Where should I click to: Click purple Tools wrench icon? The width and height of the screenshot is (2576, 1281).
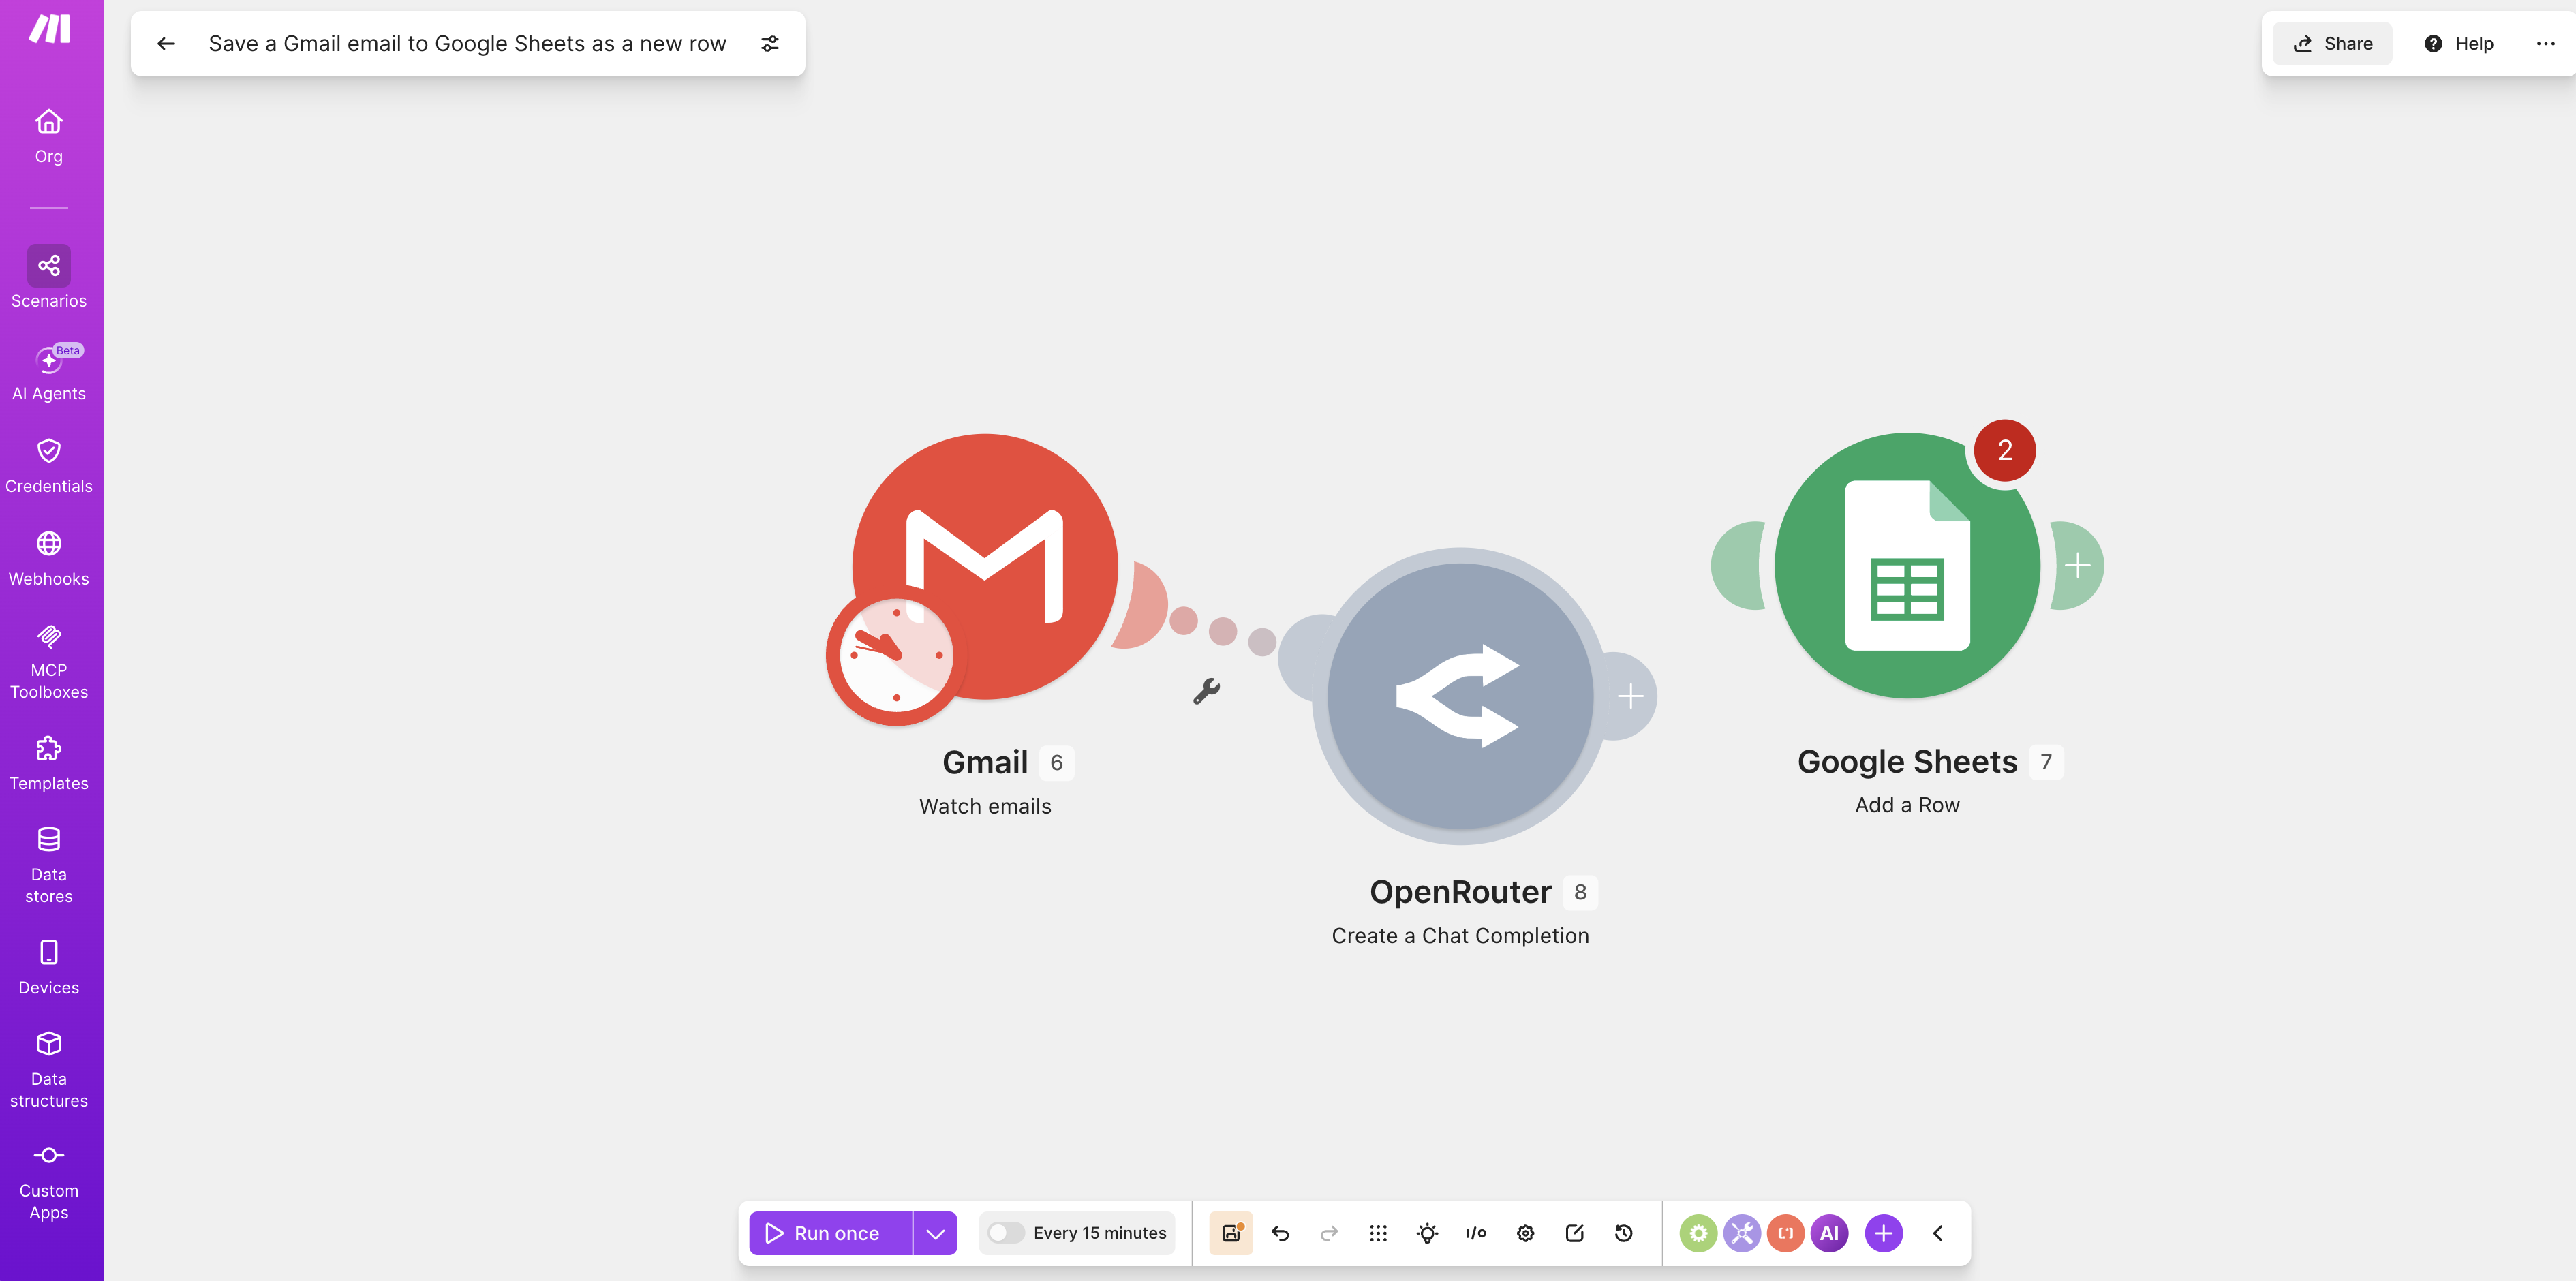(1742, 1233)
